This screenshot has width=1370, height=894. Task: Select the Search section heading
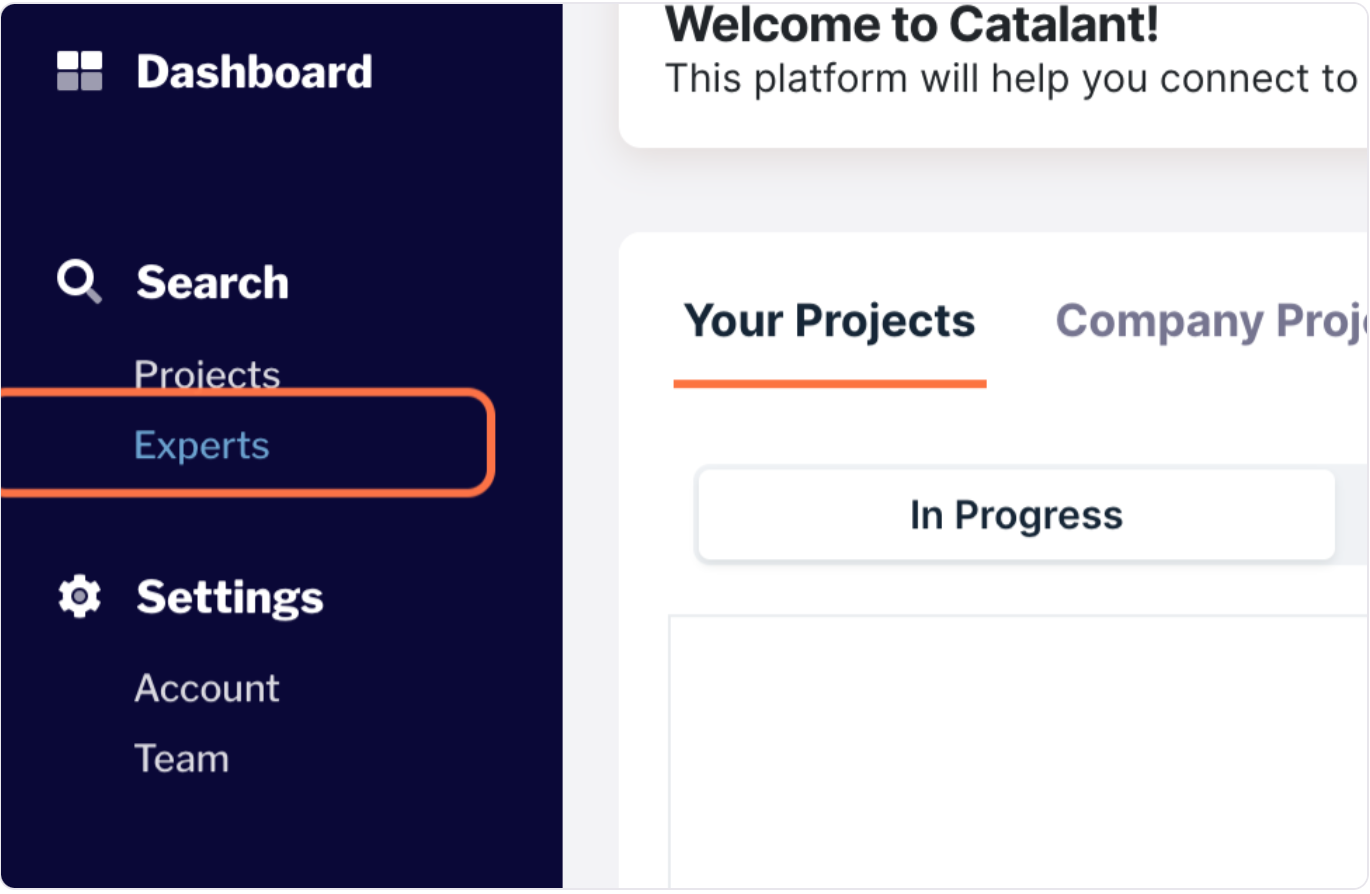click(212, 283)
